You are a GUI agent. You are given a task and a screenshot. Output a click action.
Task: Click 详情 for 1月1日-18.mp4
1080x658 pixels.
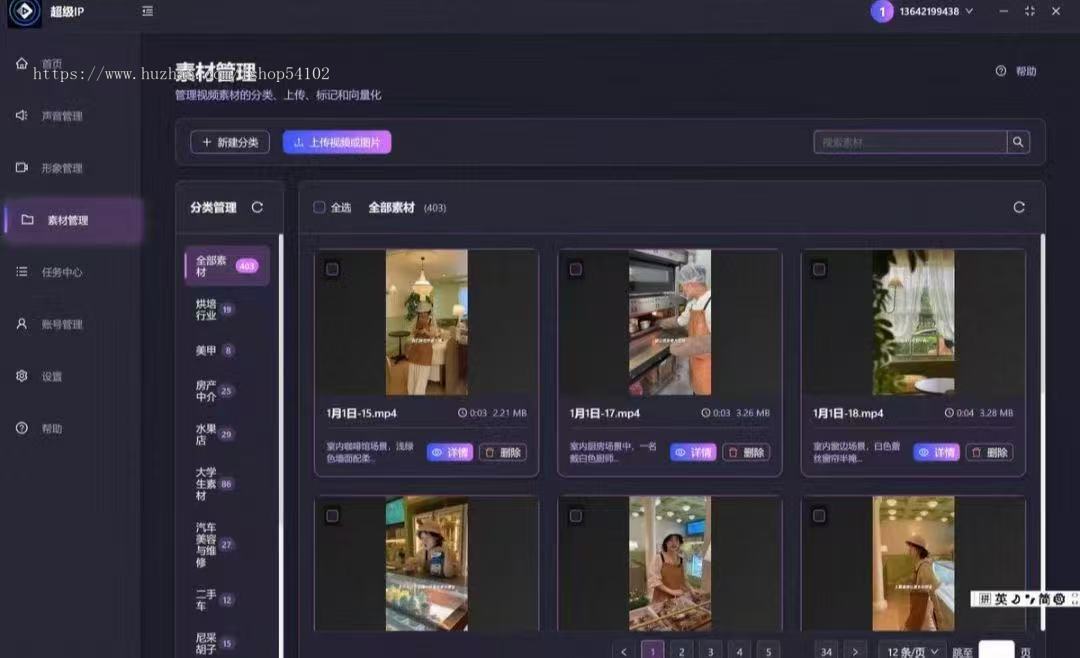click(936, 453)
